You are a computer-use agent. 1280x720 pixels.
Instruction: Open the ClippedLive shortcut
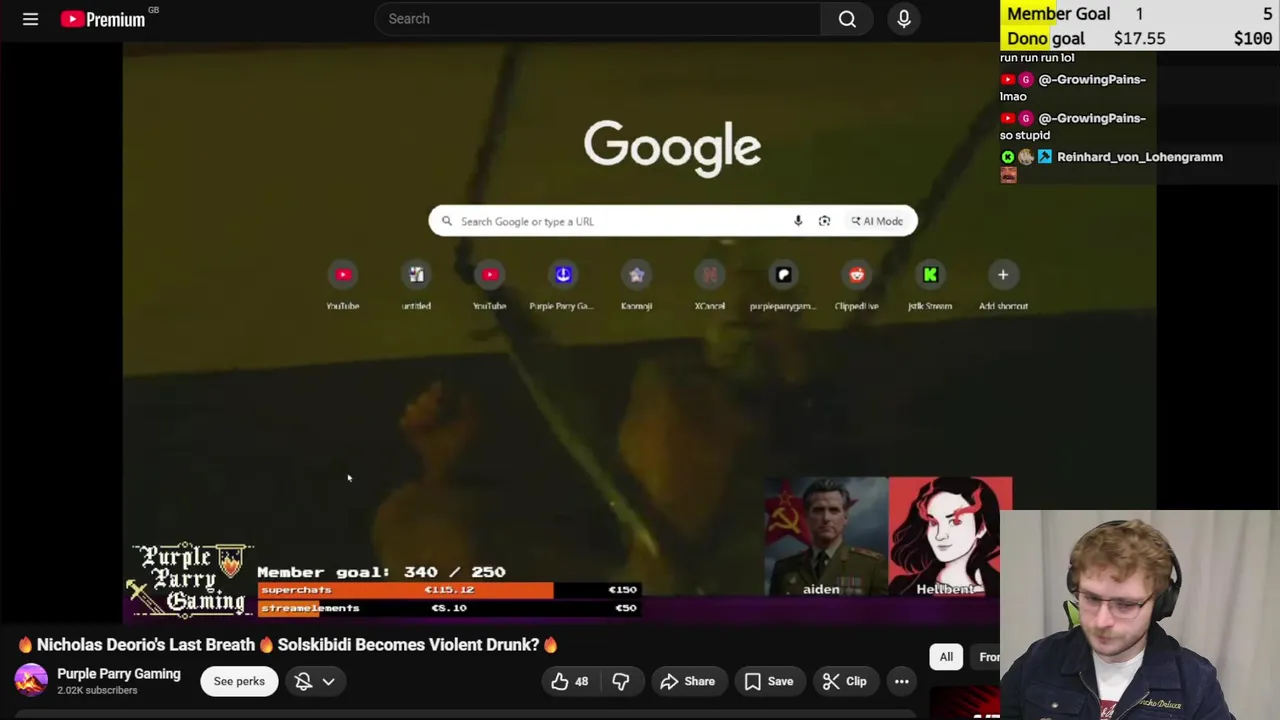857,284
